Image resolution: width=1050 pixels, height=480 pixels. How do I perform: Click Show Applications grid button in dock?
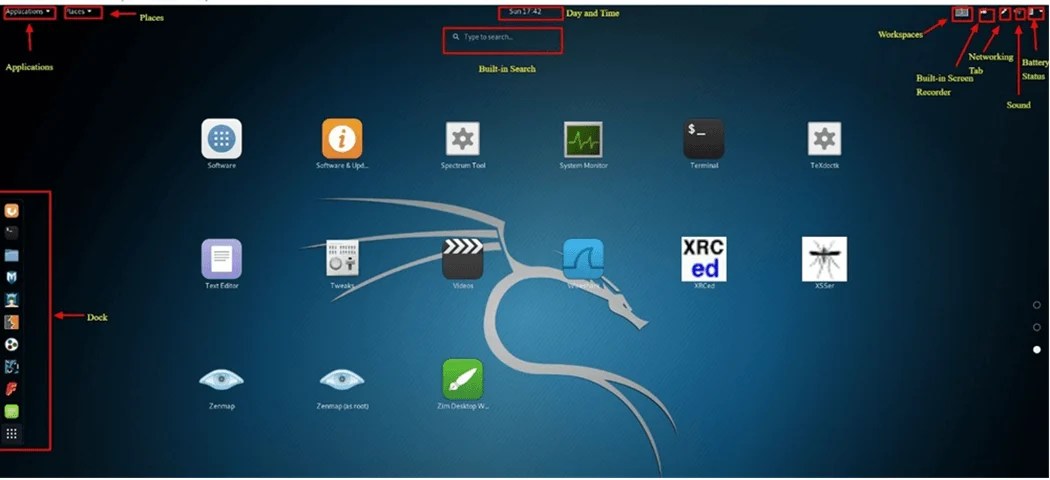[x=11, y=434]
